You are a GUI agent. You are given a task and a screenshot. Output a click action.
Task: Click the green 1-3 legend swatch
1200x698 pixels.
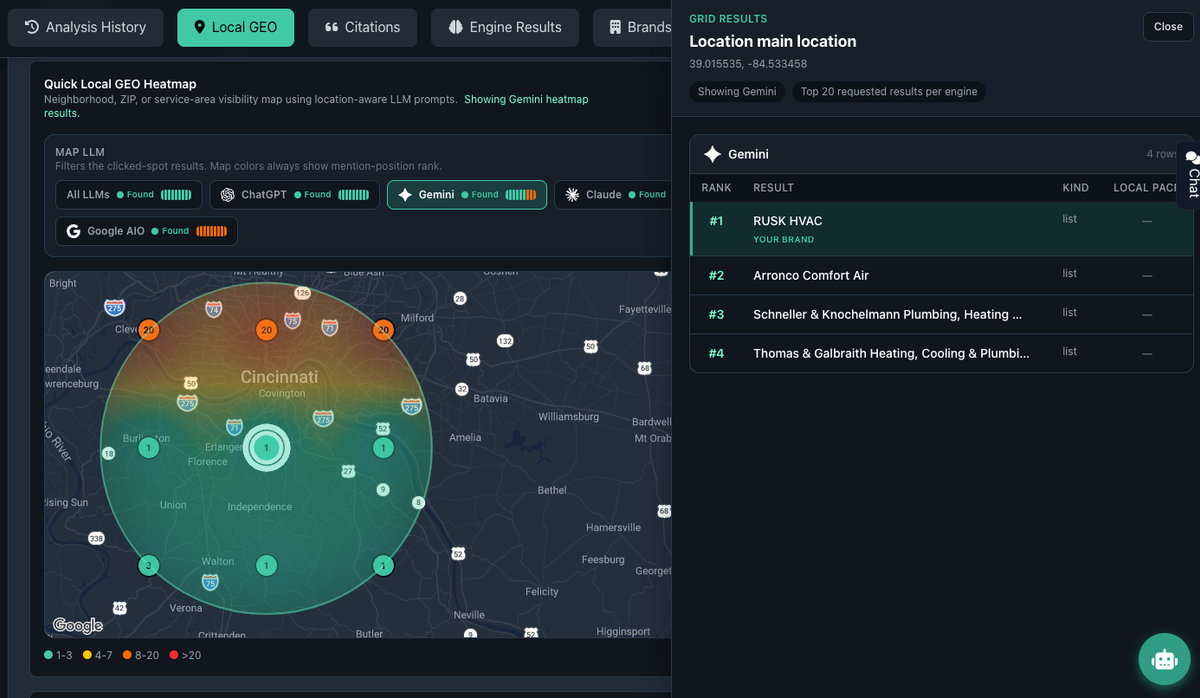click(49, 655)
